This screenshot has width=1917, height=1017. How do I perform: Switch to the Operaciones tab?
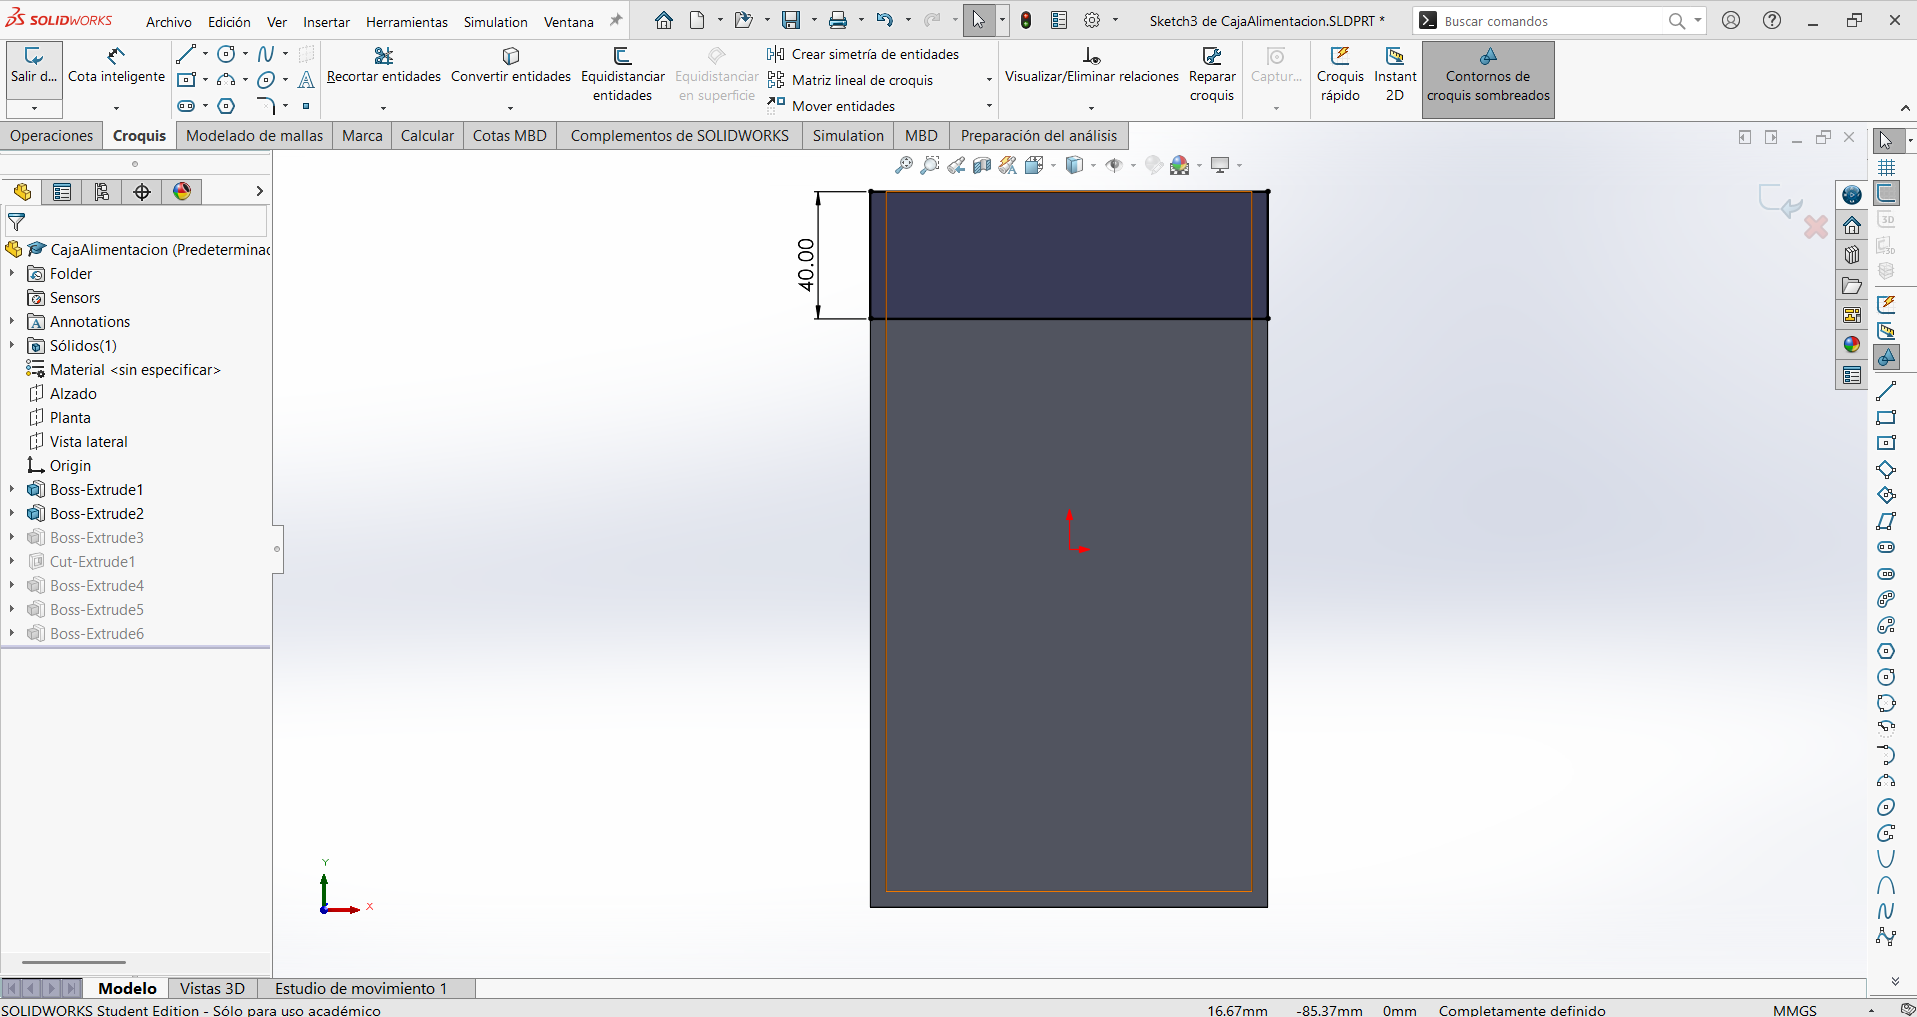tap(52, 136)
